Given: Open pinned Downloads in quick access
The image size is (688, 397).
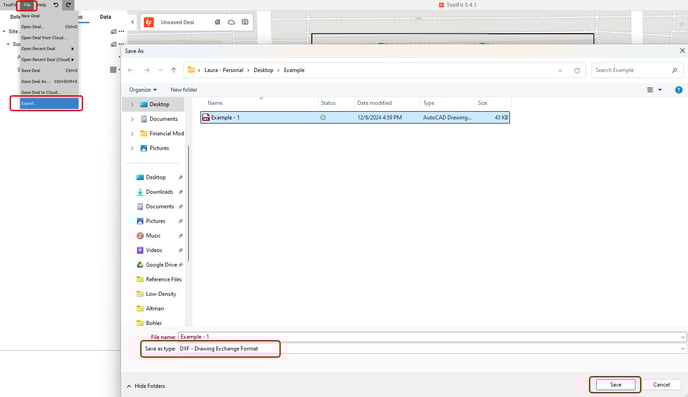Looking at the screenshot, I should click(159, 192).
